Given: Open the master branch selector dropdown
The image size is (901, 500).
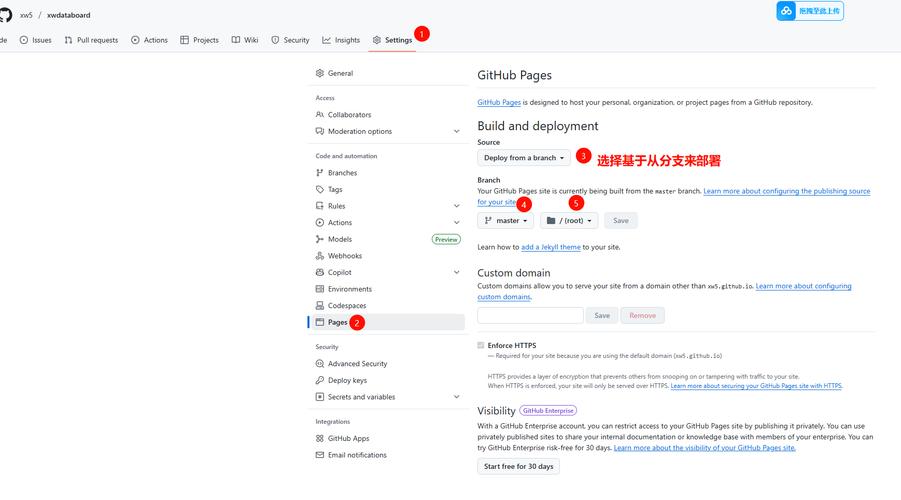Looking at the screenshot, I should click(x=506, y=220).
